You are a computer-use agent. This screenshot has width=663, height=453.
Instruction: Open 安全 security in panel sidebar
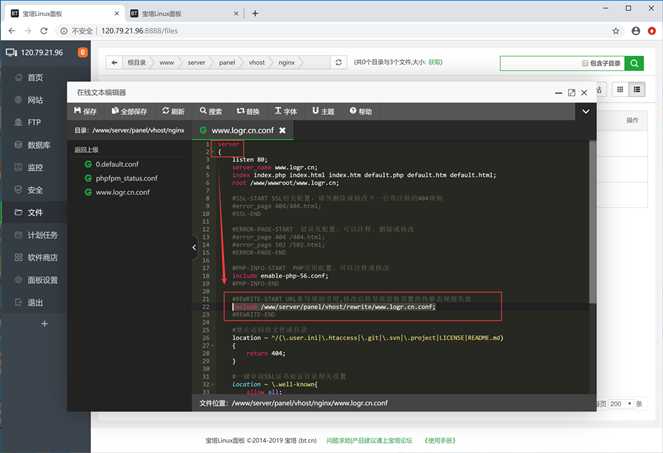pyautogui.click(x=35, y=190)
